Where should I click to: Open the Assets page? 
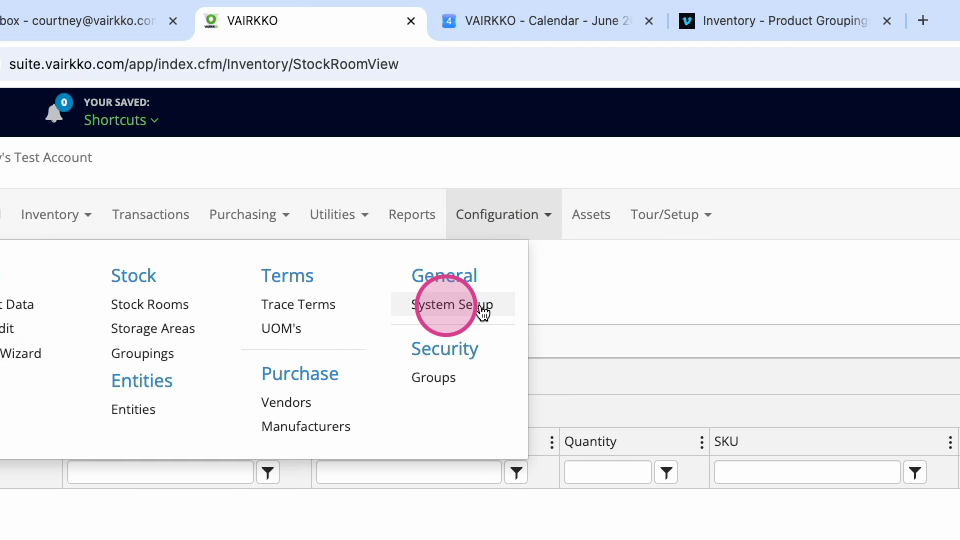[591, 214]
